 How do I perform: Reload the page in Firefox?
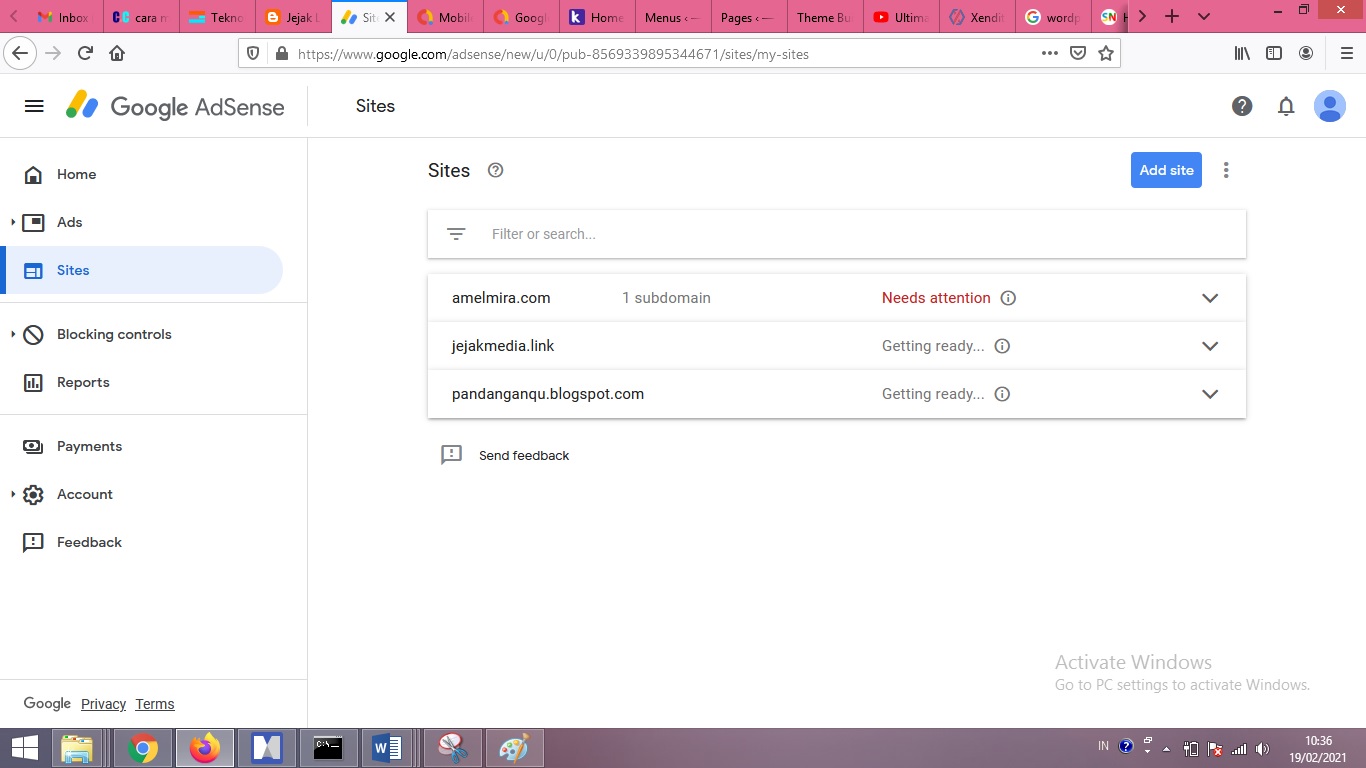[85, 53]
